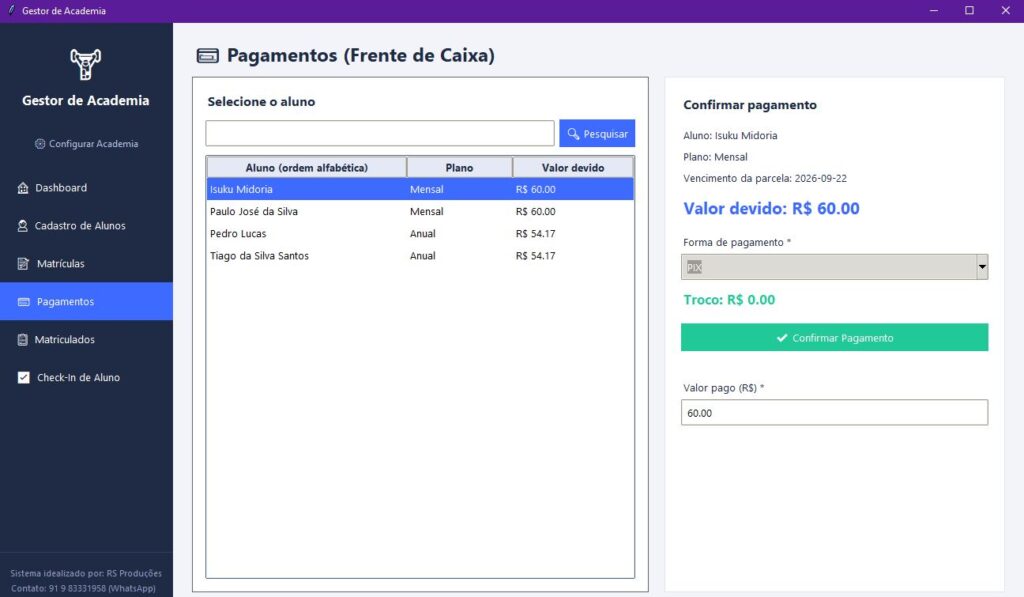Screen dimensions: 1024x597
Task: Click the Cadastro de Alunos person icon
Action: pos(22,226)
